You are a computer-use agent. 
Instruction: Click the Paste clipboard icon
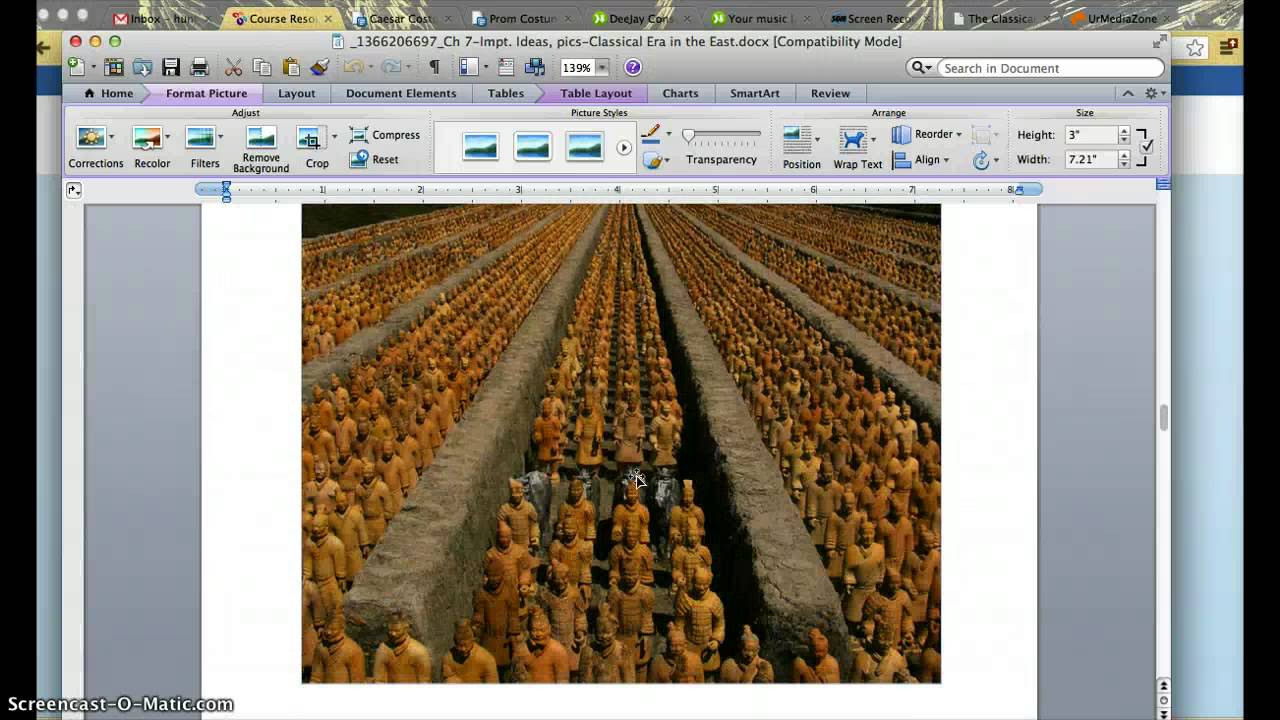(291, 67)
